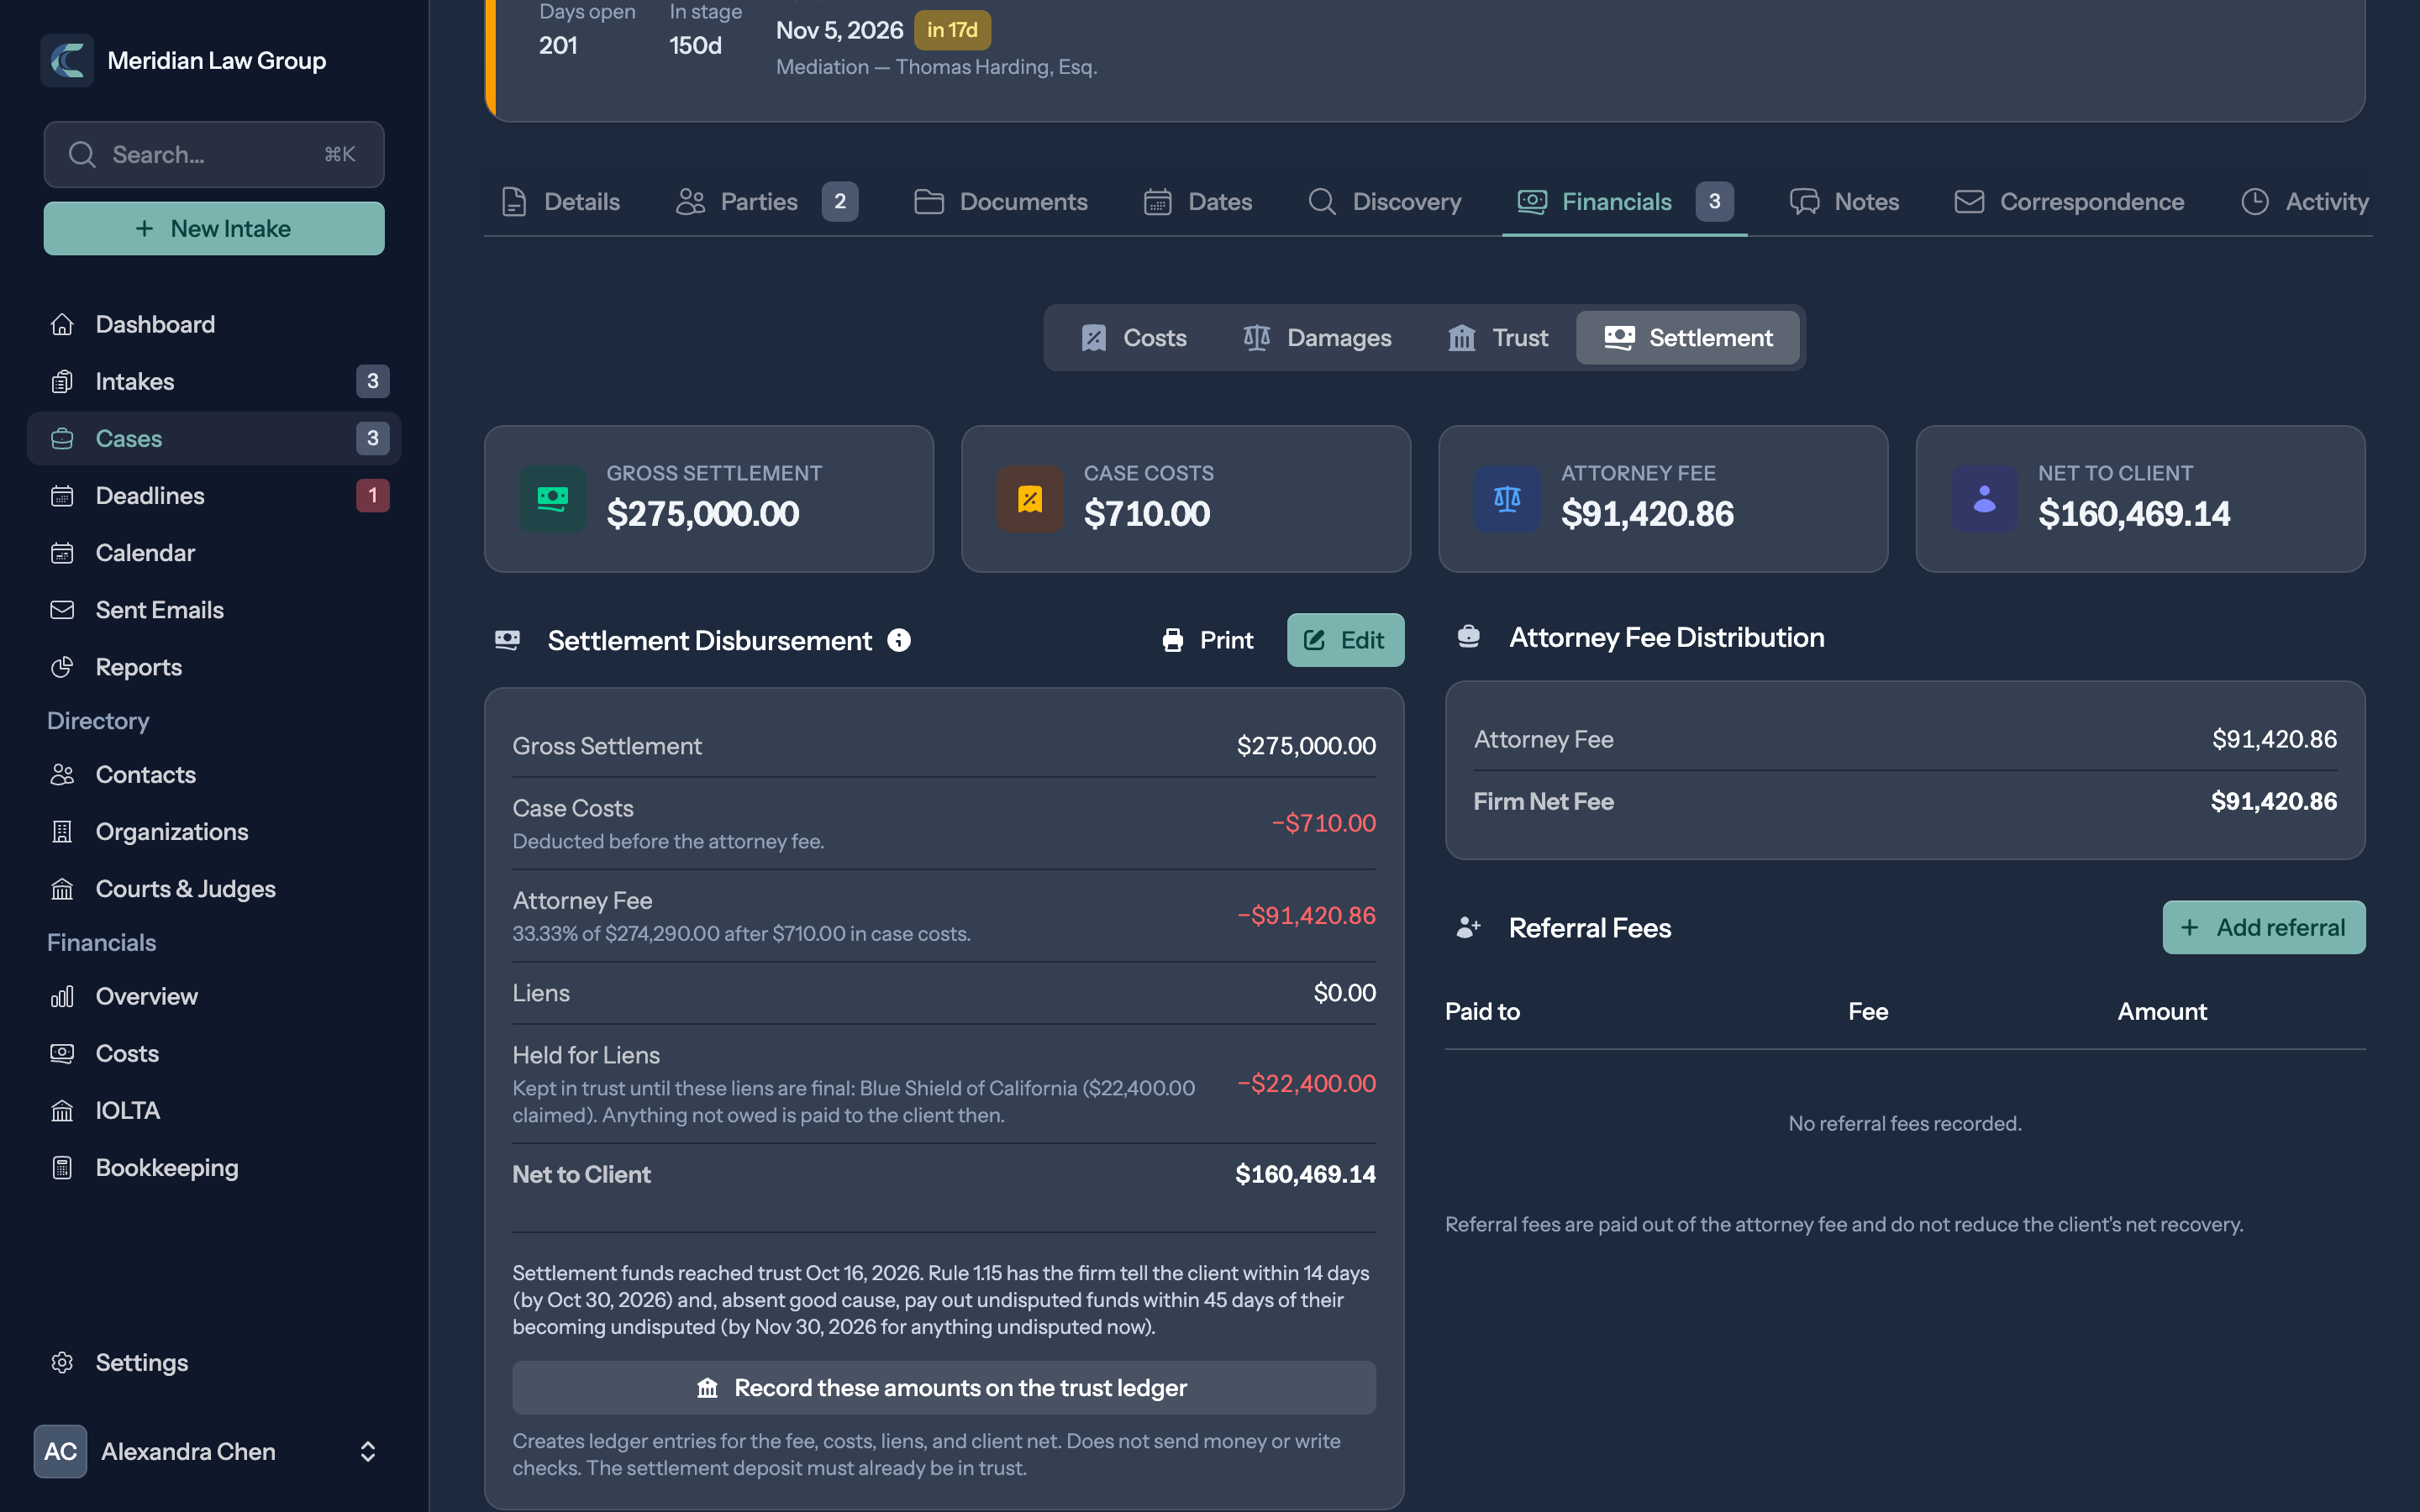2420x1512 pixels.
Task: Click the Attorney Fee scales icon
Action: click(1507, 498)
